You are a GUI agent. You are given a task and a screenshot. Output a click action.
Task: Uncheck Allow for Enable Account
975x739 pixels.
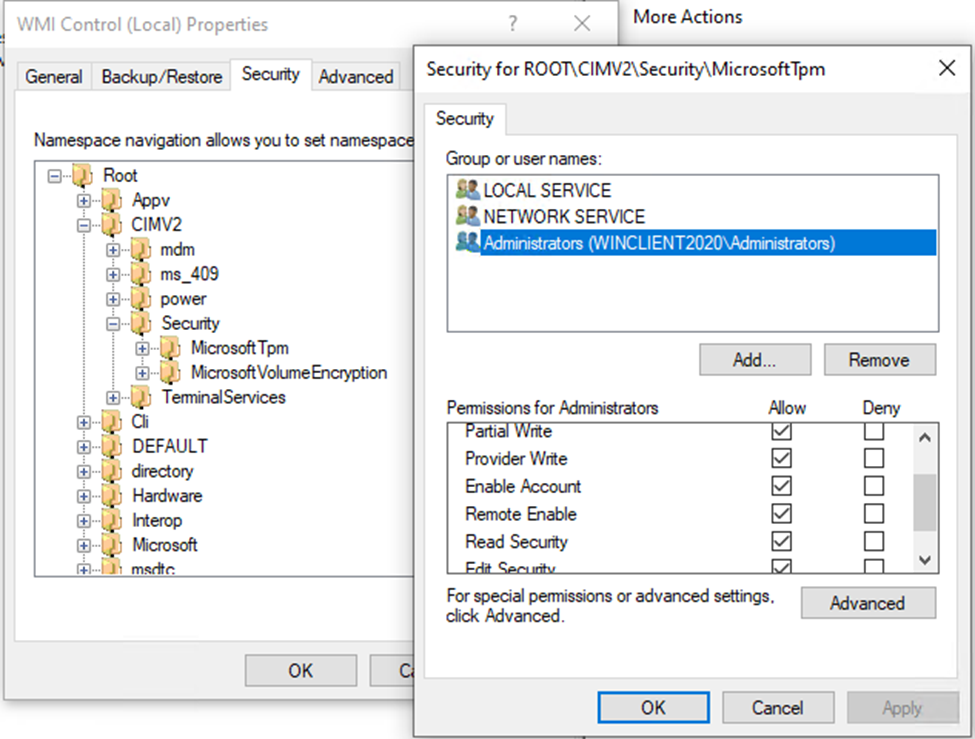782,487
